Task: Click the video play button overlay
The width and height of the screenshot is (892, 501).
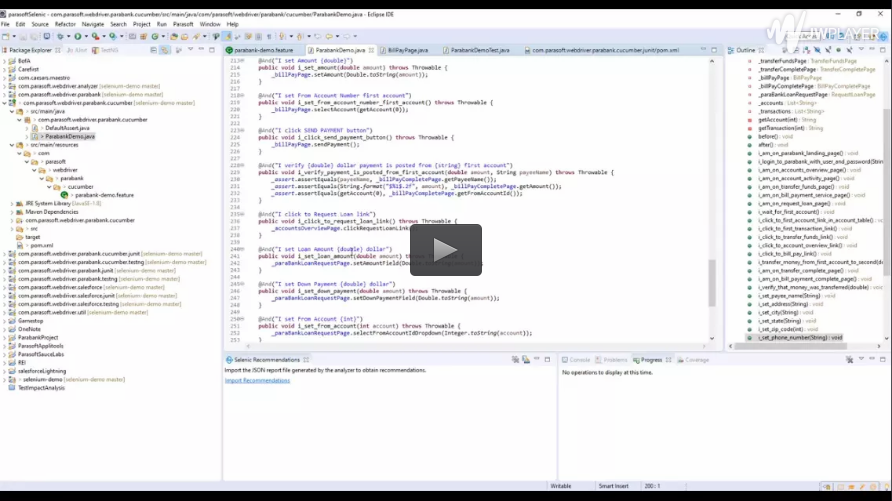Action: coord(445,250)
